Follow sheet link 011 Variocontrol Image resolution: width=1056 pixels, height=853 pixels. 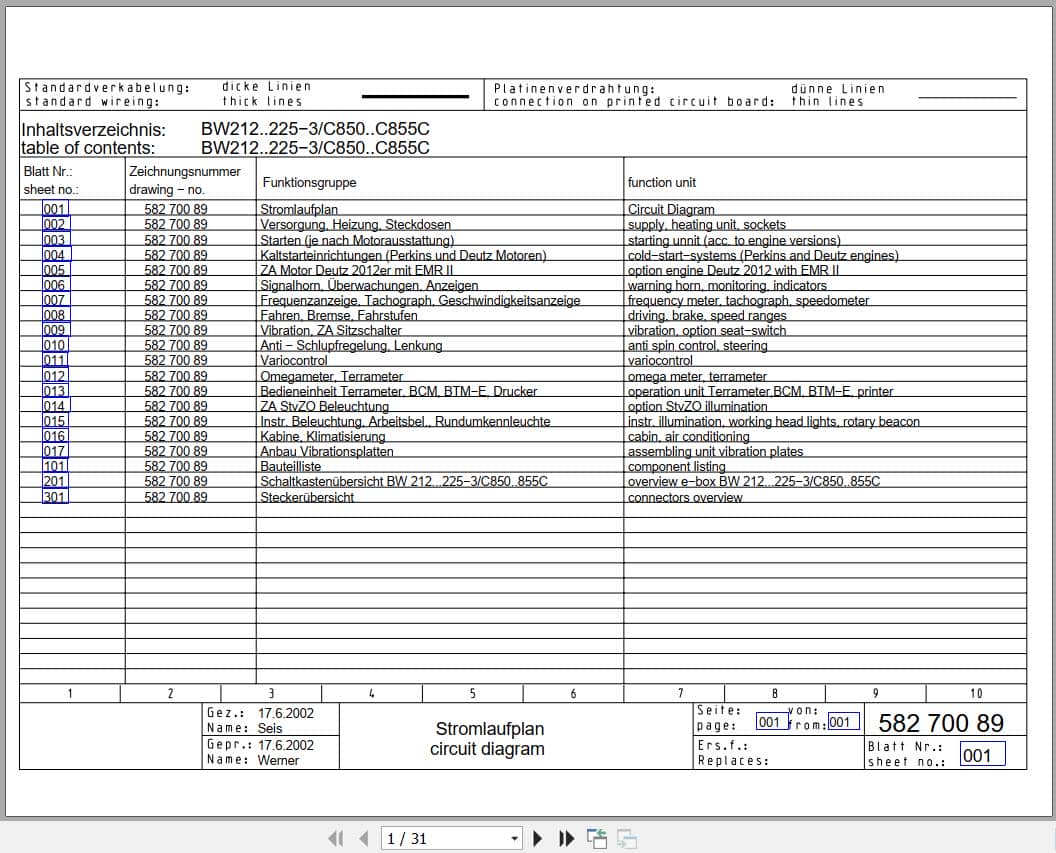55,360
